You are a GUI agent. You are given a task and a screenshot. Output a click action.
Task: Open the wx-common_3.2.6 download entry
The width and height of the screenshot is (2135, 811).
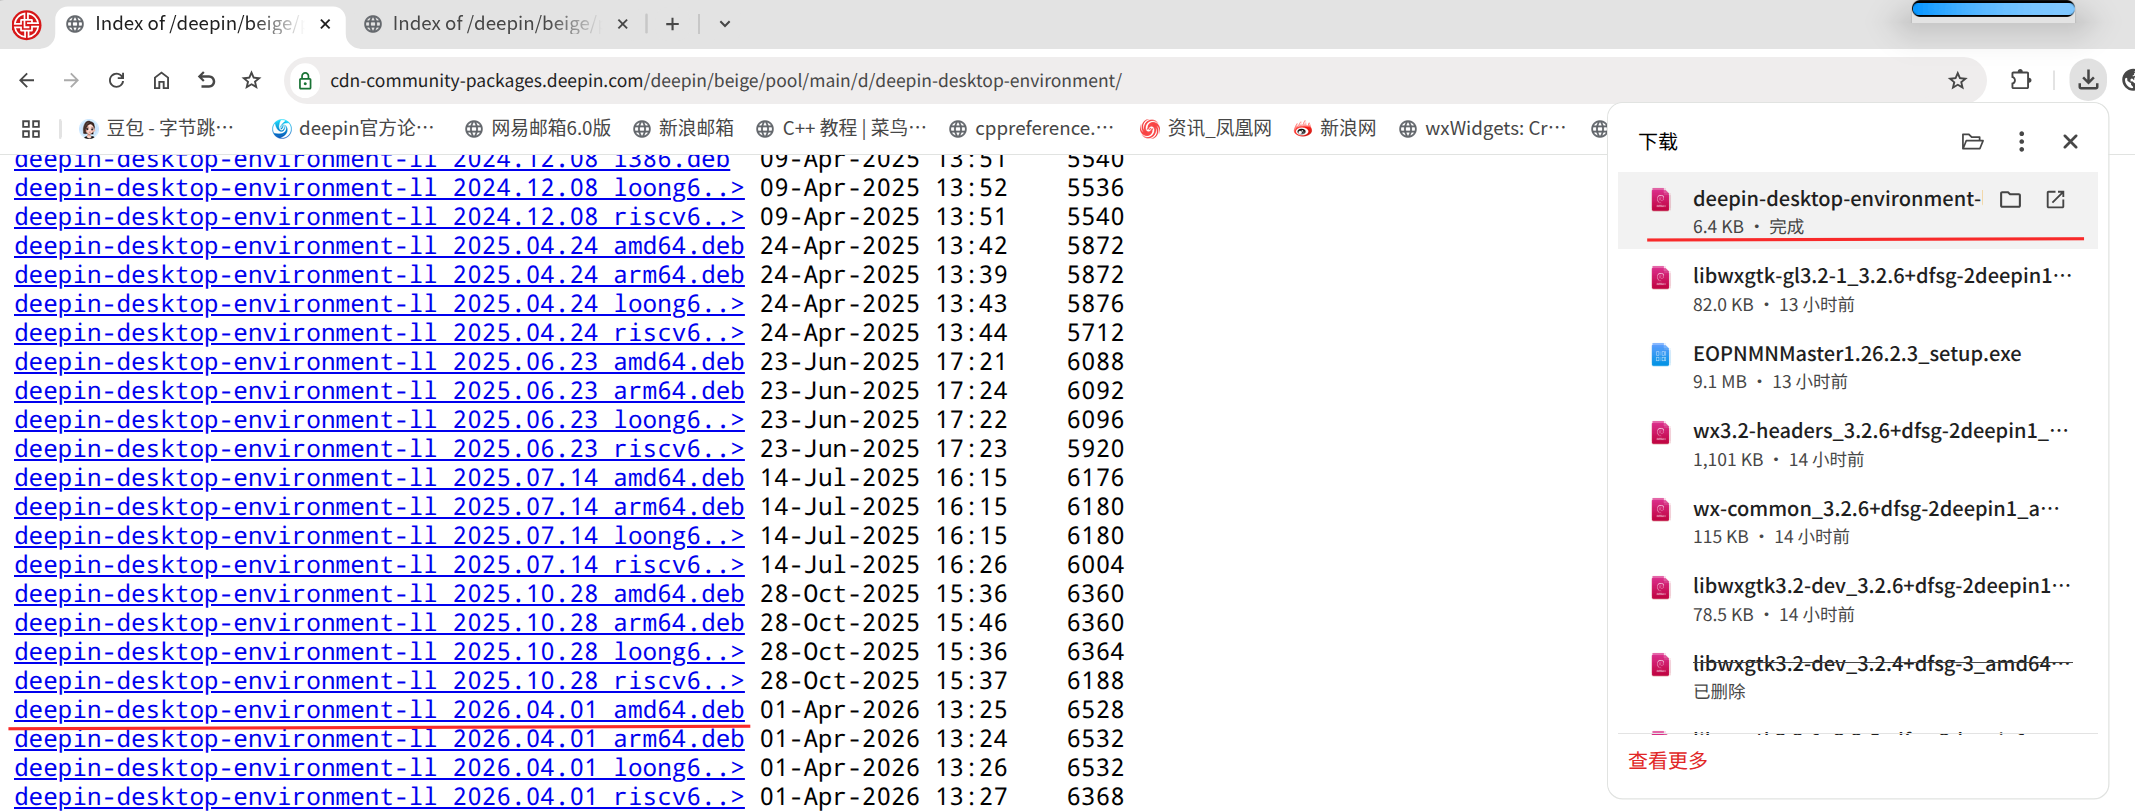pos(1857,521)
